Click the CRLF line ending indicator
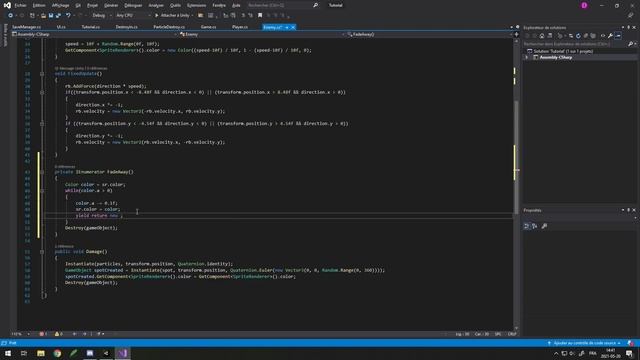The width and height of the screenshot is (640, 360). (x=512, y=334)
